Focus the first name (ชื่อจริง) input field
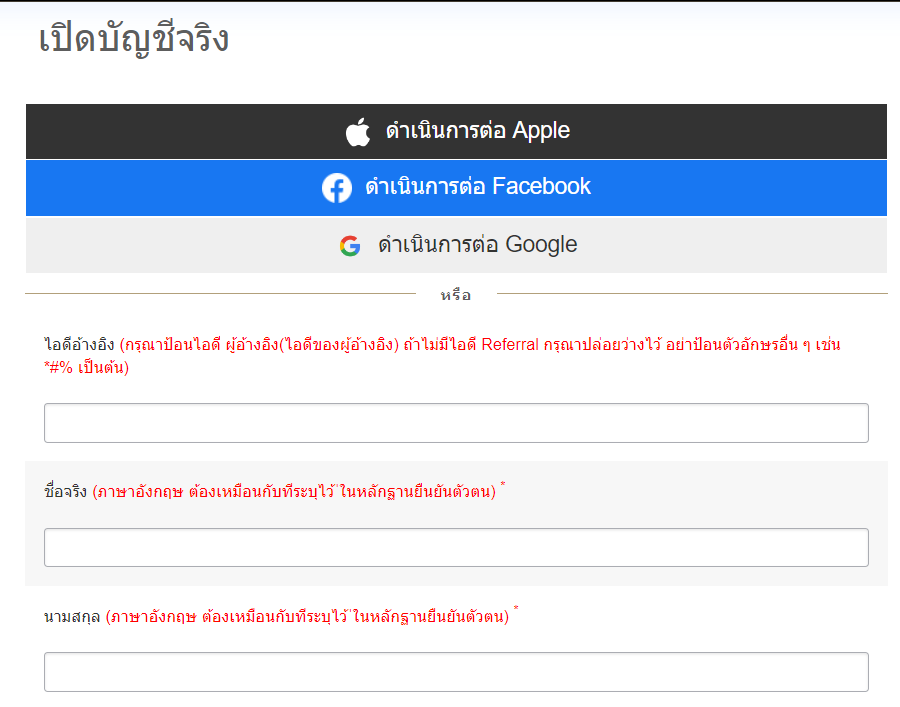The width and height of the screenshot is (900, 707). click(x=456, y=547)
